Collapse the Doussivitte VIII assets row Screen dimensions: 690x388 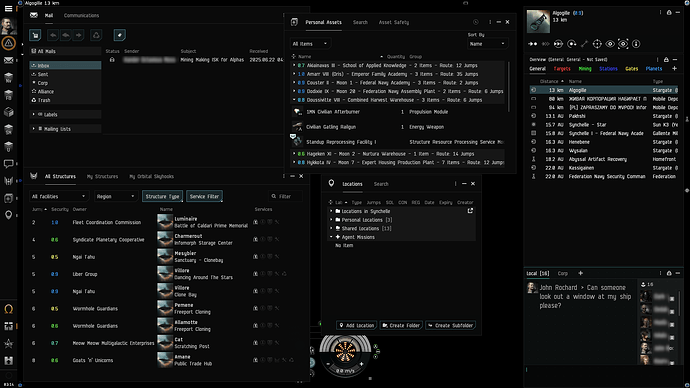coord(294,100)
